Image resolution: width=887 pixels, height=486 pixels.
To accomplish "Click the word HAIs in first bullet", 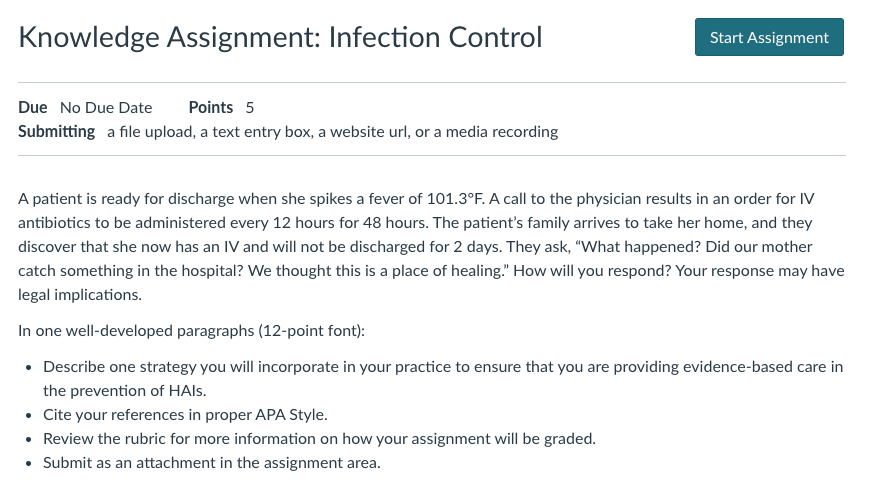I will click(x=187, y=391).
